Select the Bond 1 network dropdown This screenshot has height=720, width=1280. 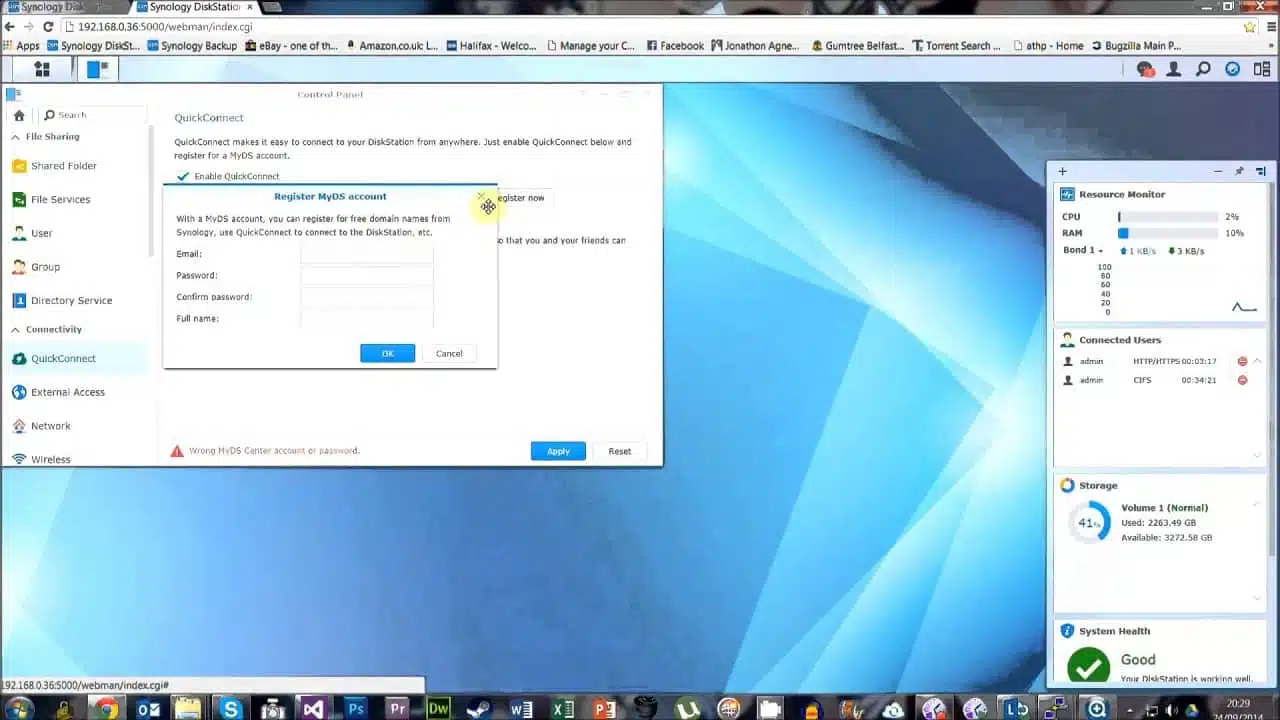(x=1083, y=250)
